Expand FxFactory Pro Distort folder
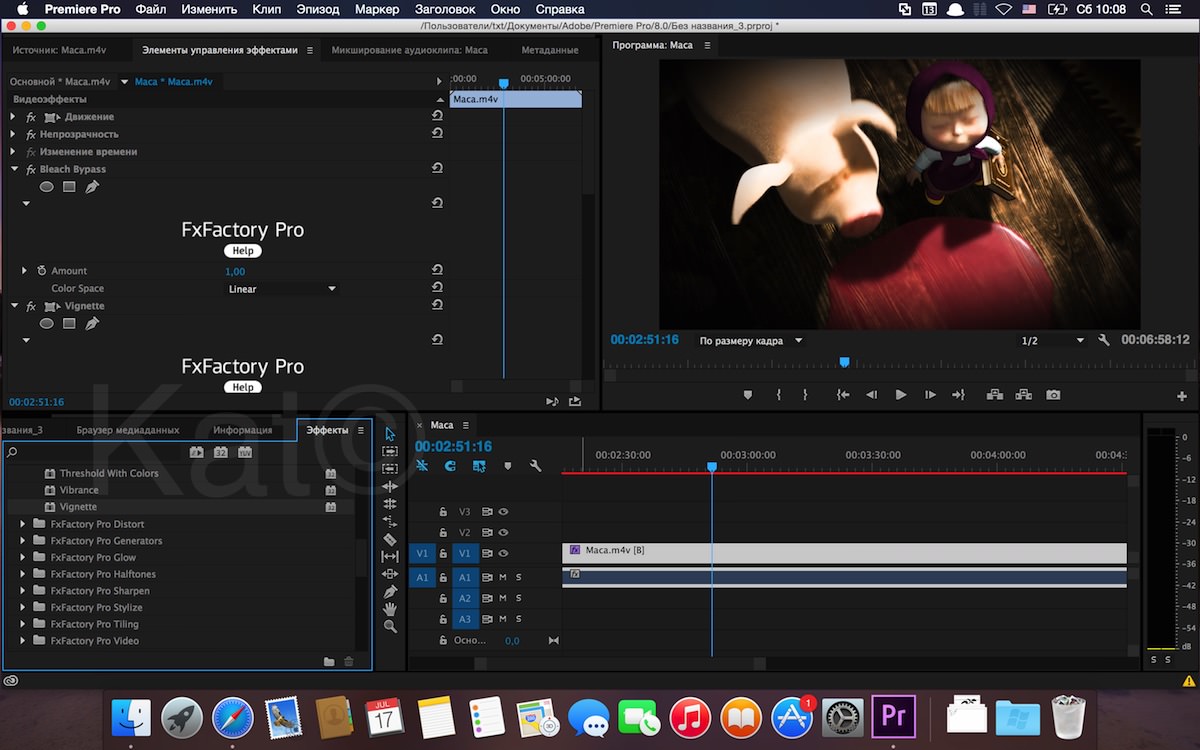 pos(23,524)
